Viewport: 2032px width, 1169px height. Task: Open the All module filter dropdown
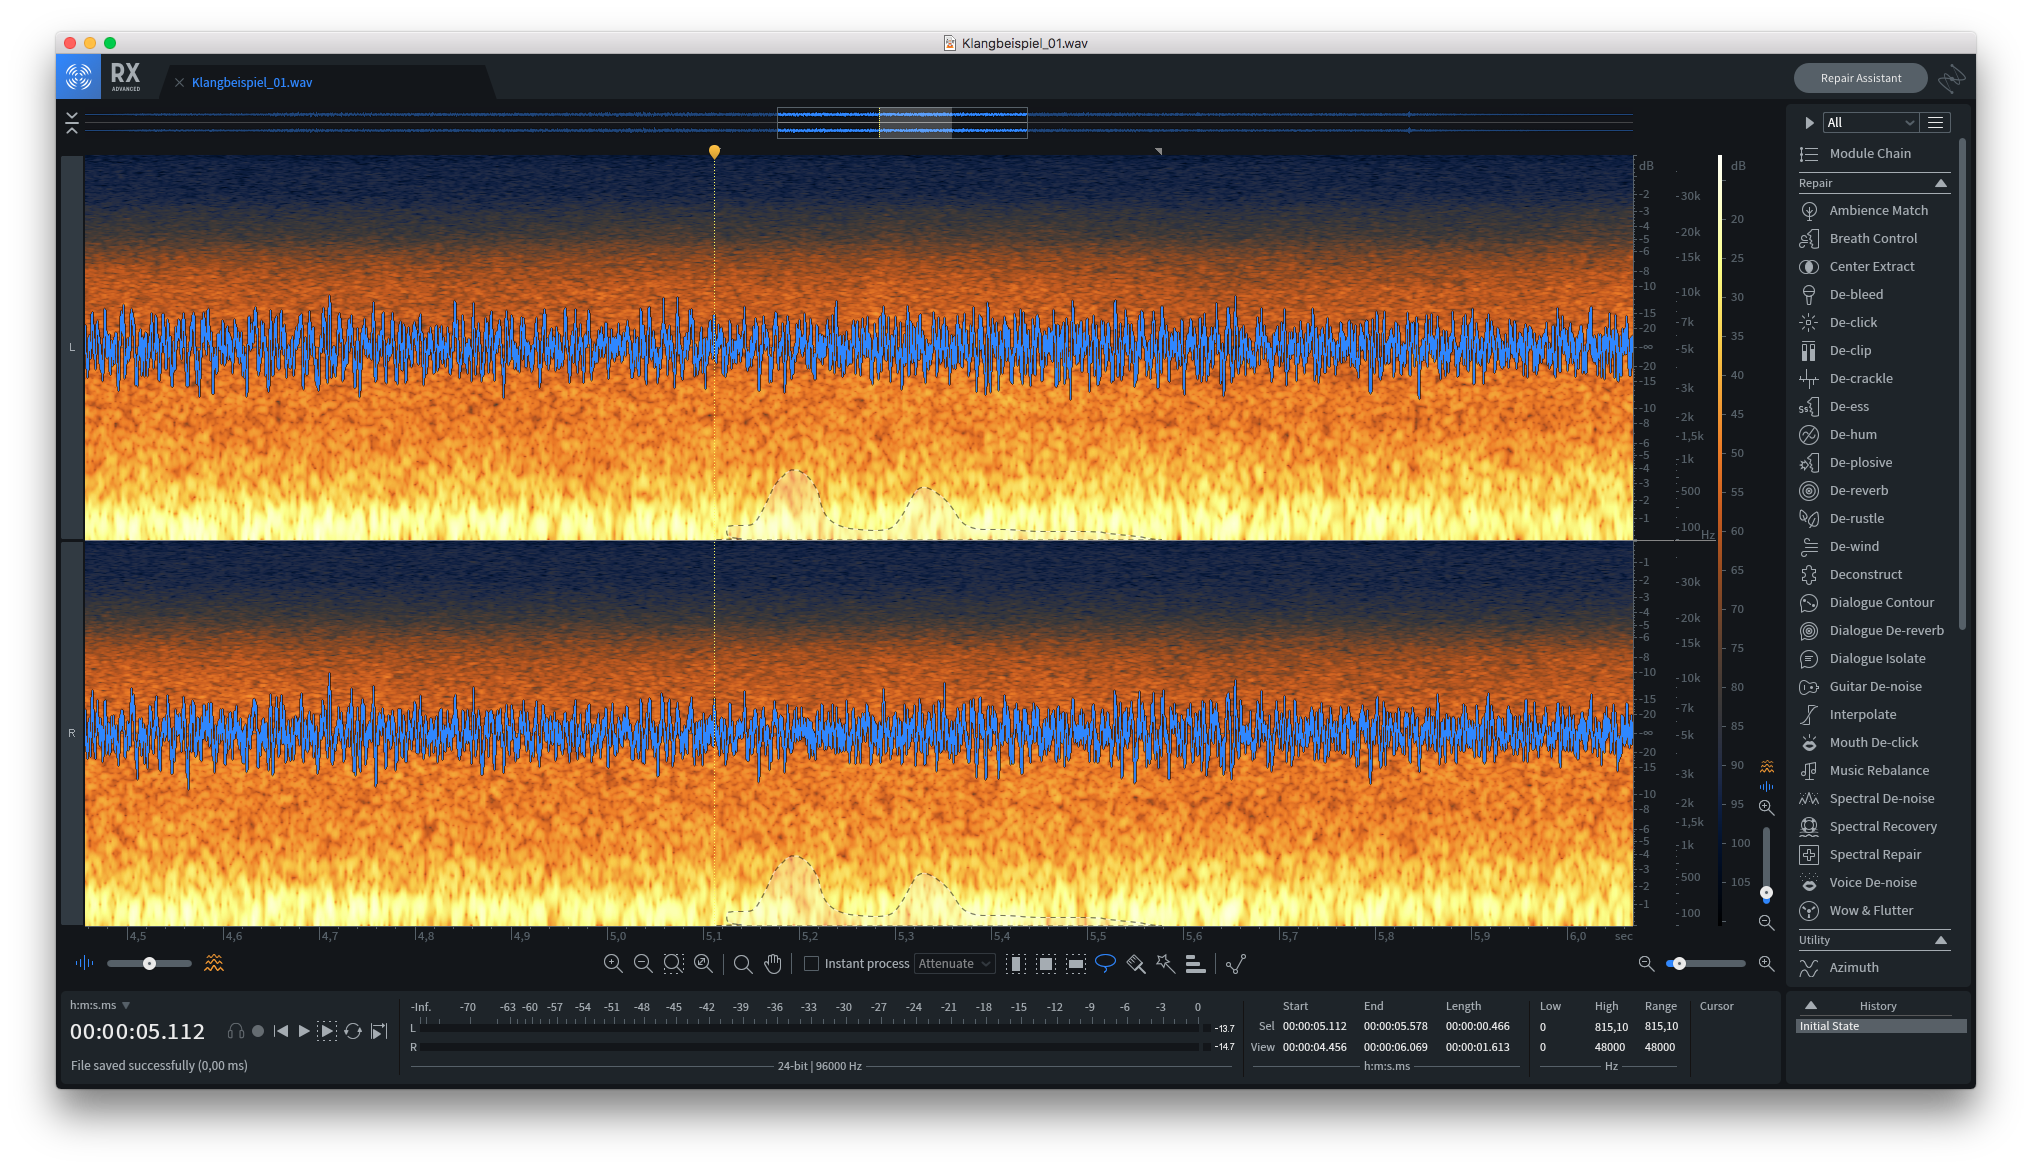[x=1869, y=122]
